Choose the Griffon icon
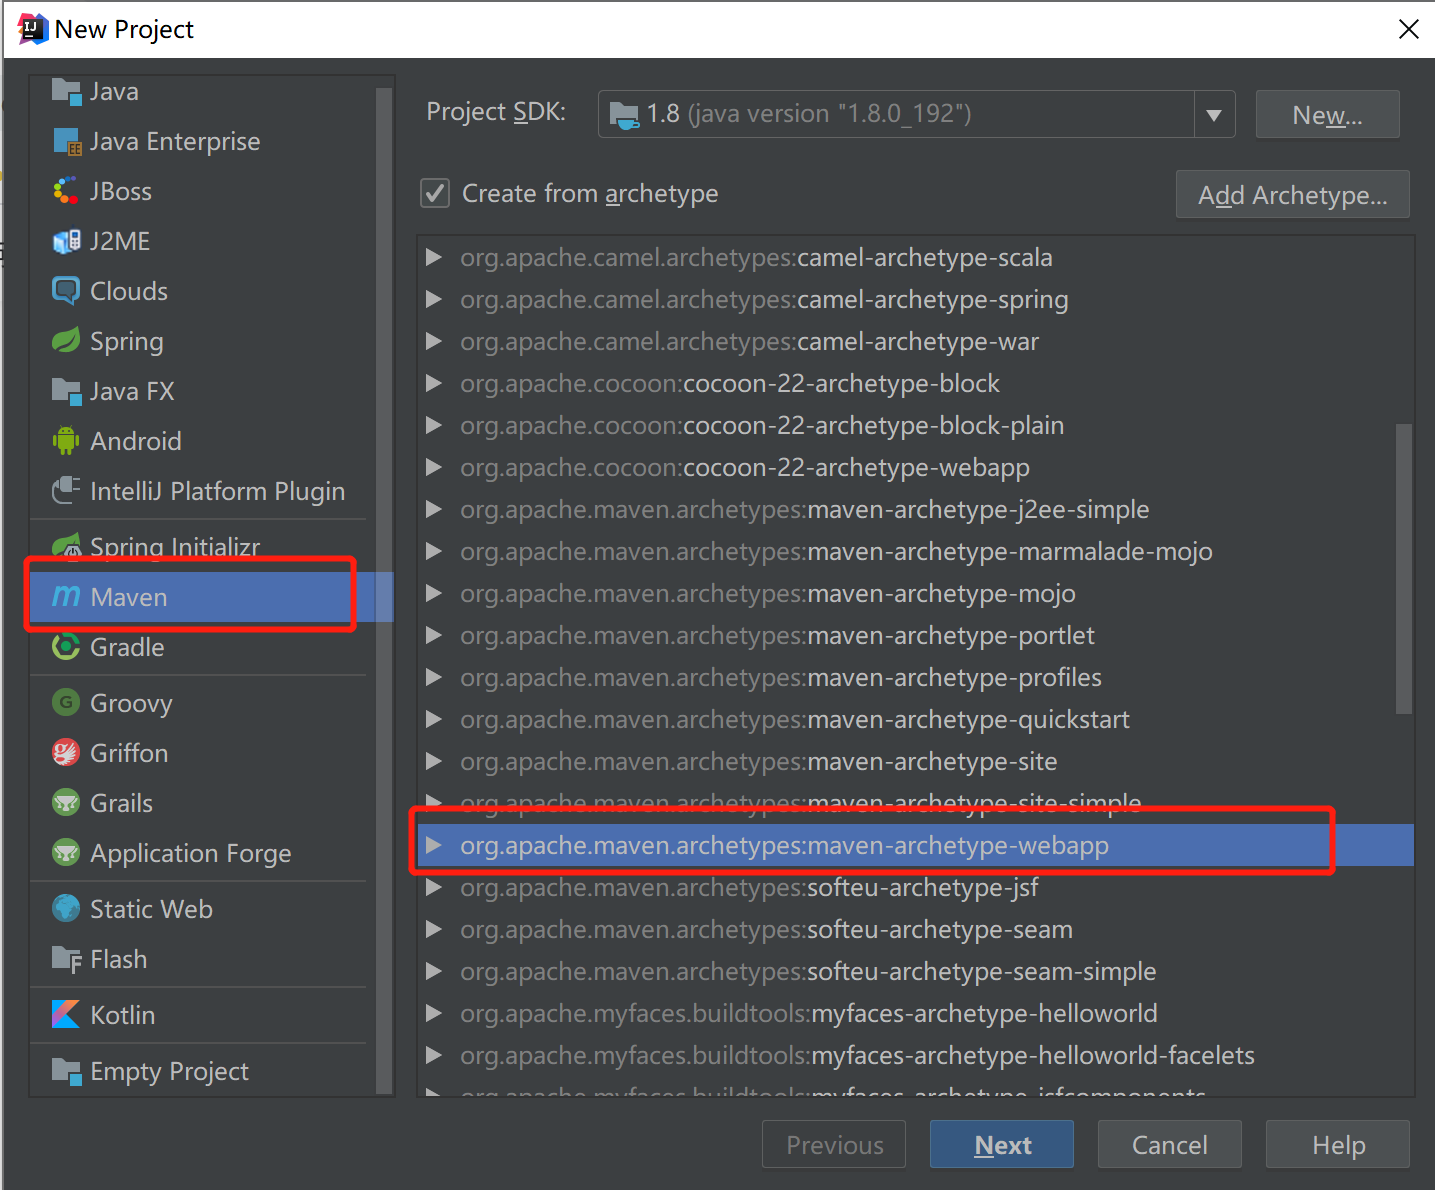Image resolution: width=1435 pixels, height=1190 pixels. click(x=66, y=753)
